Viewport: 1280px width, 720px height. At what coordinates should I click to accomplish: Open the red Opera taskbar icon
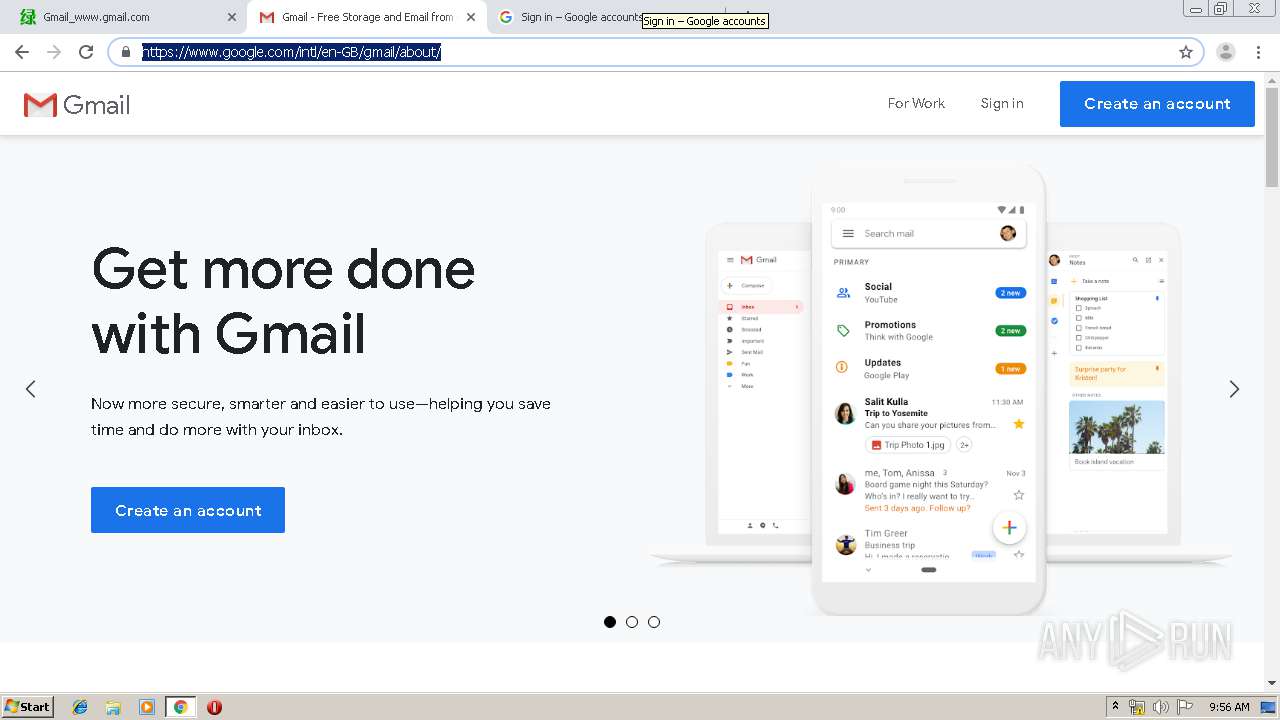tap(214, 707)
